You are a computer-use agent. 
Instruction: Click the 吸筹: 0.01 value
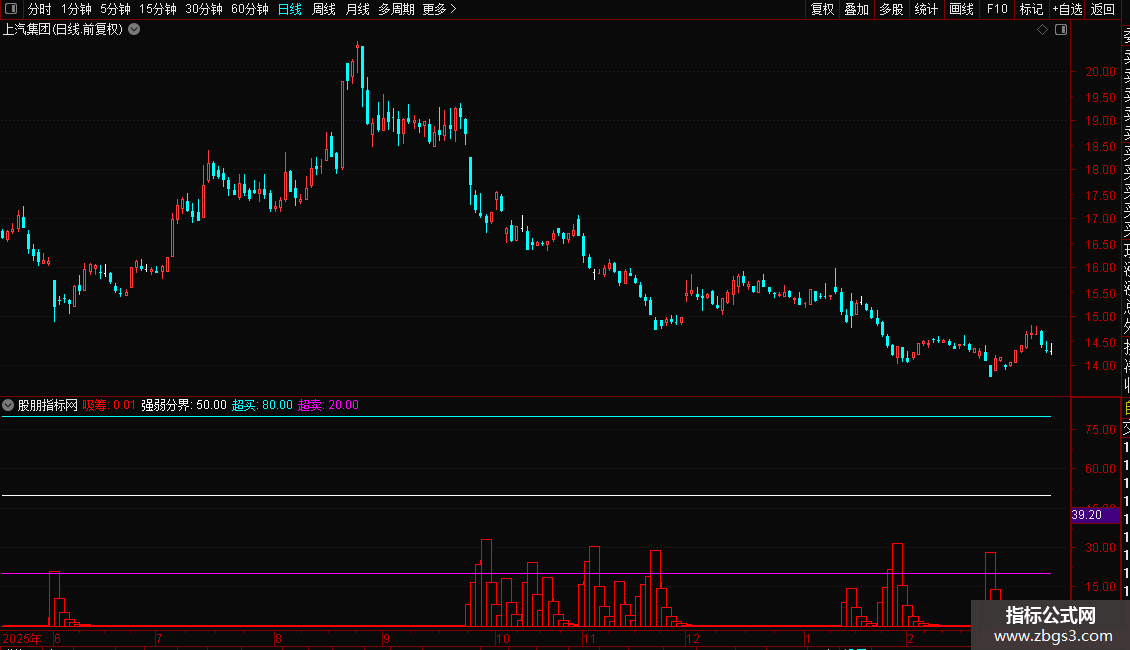click(x=109, y=405)
